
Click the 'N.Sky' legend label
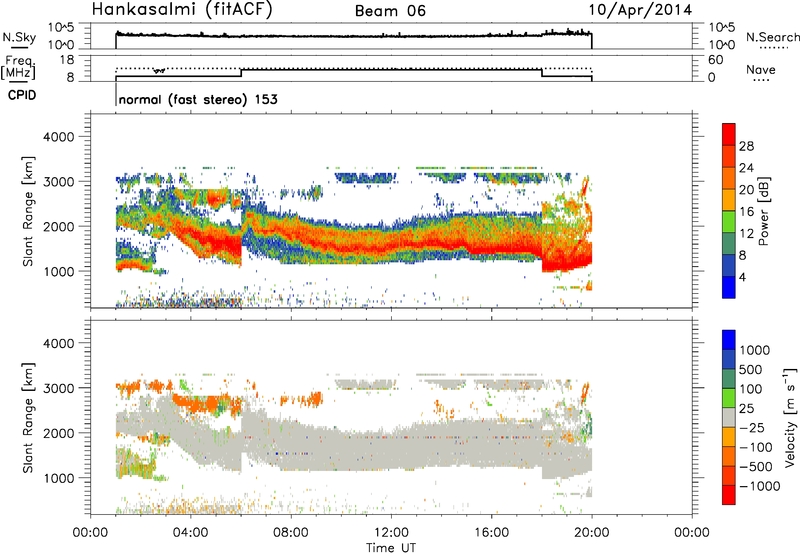point(19,37)
